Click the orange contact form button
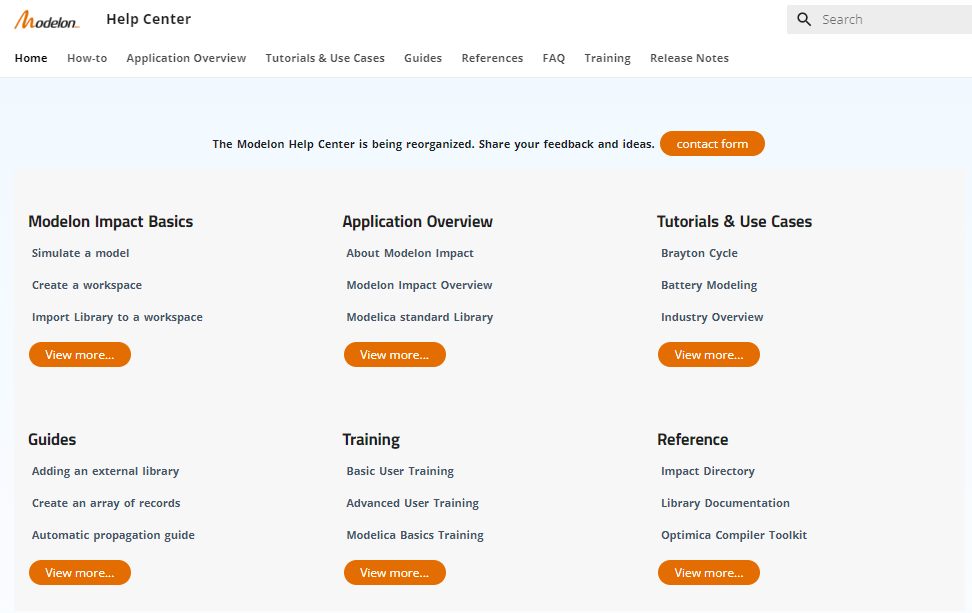Screen dimensions: 972x613 pyautogui.click(x=712, y=144)
